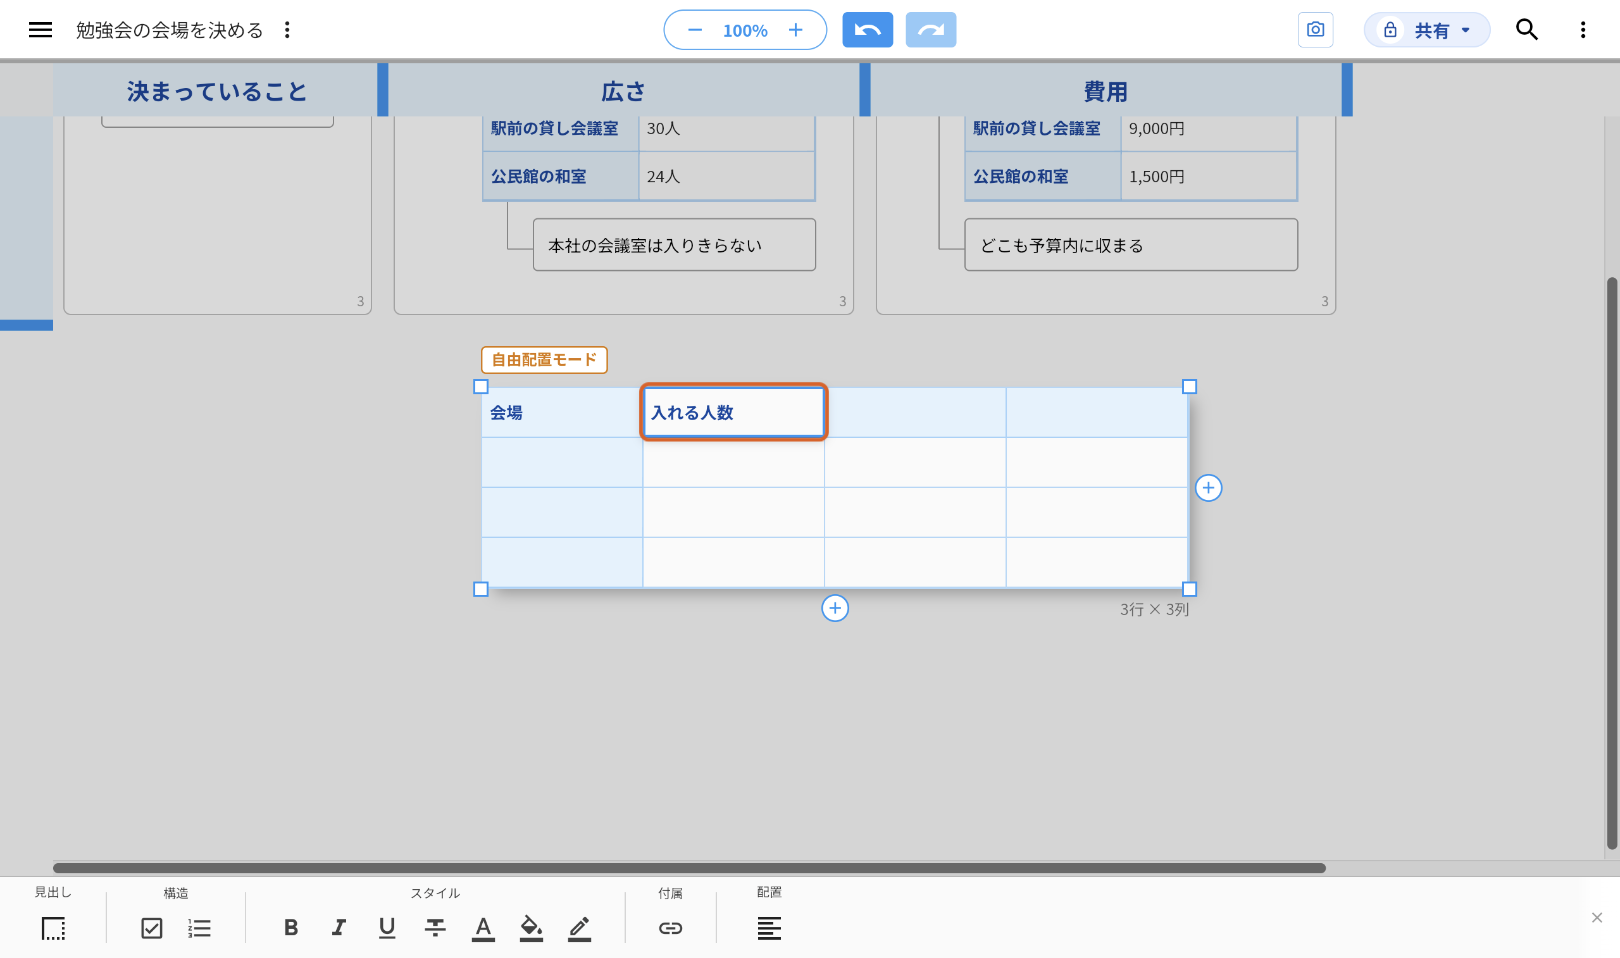
Task: Click the 自由配置モード label
Action: coord(544,360)
